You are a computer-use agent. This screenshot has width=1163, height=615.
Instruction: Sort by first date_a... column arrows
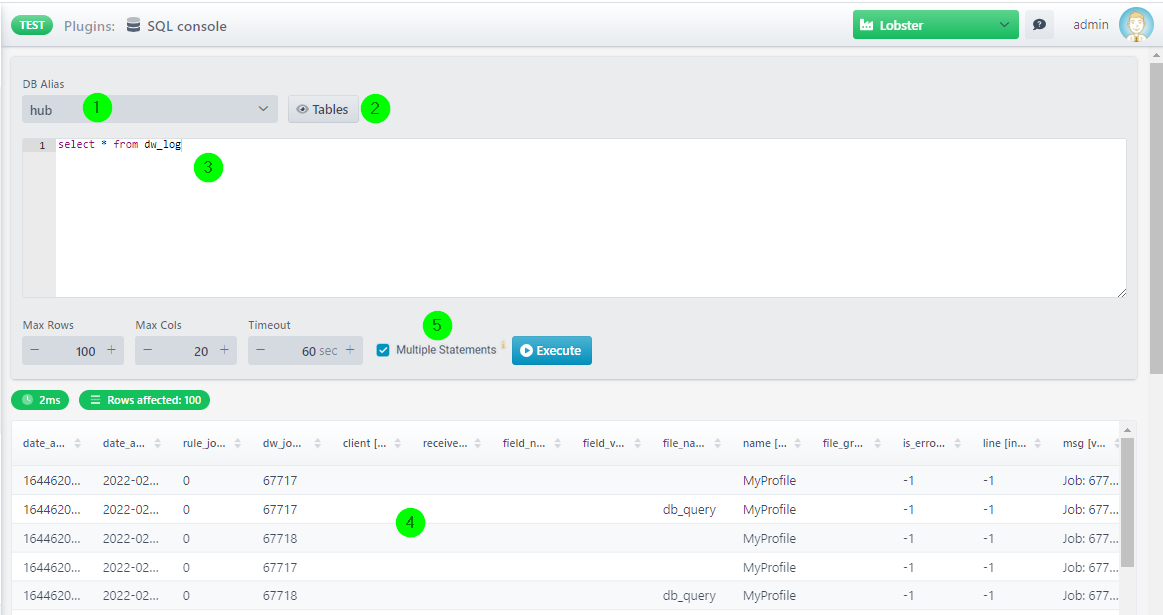pos(77,444)
